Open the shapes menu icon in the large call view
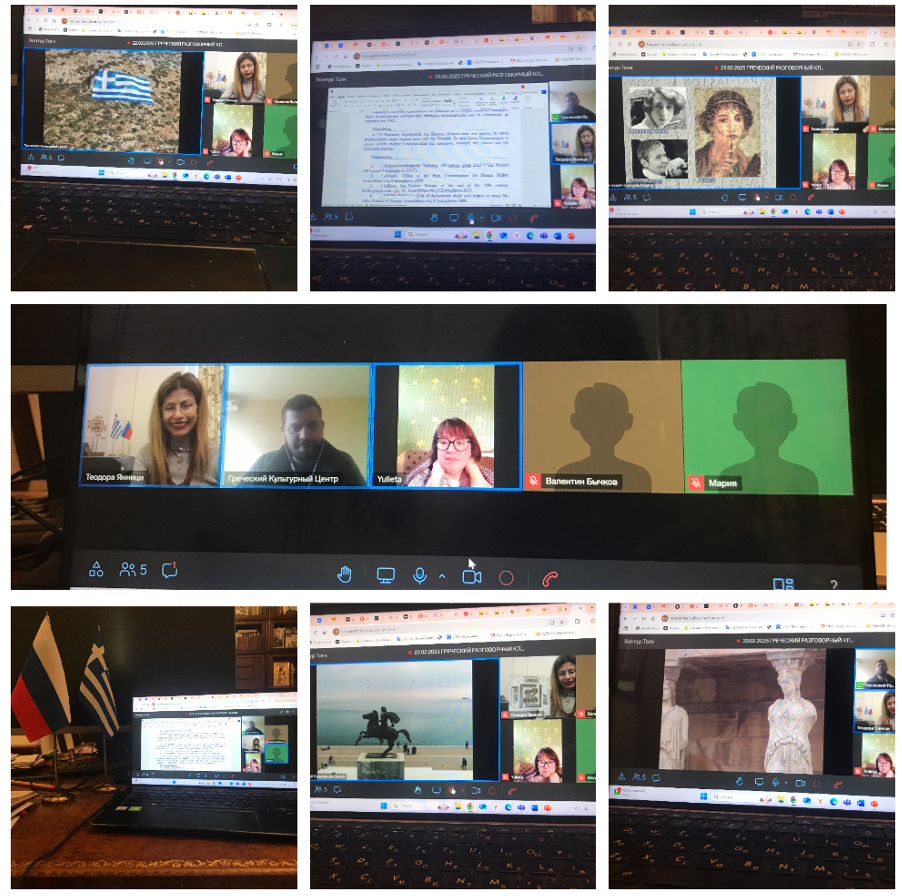The image size is (902, 896). point(96,569)
